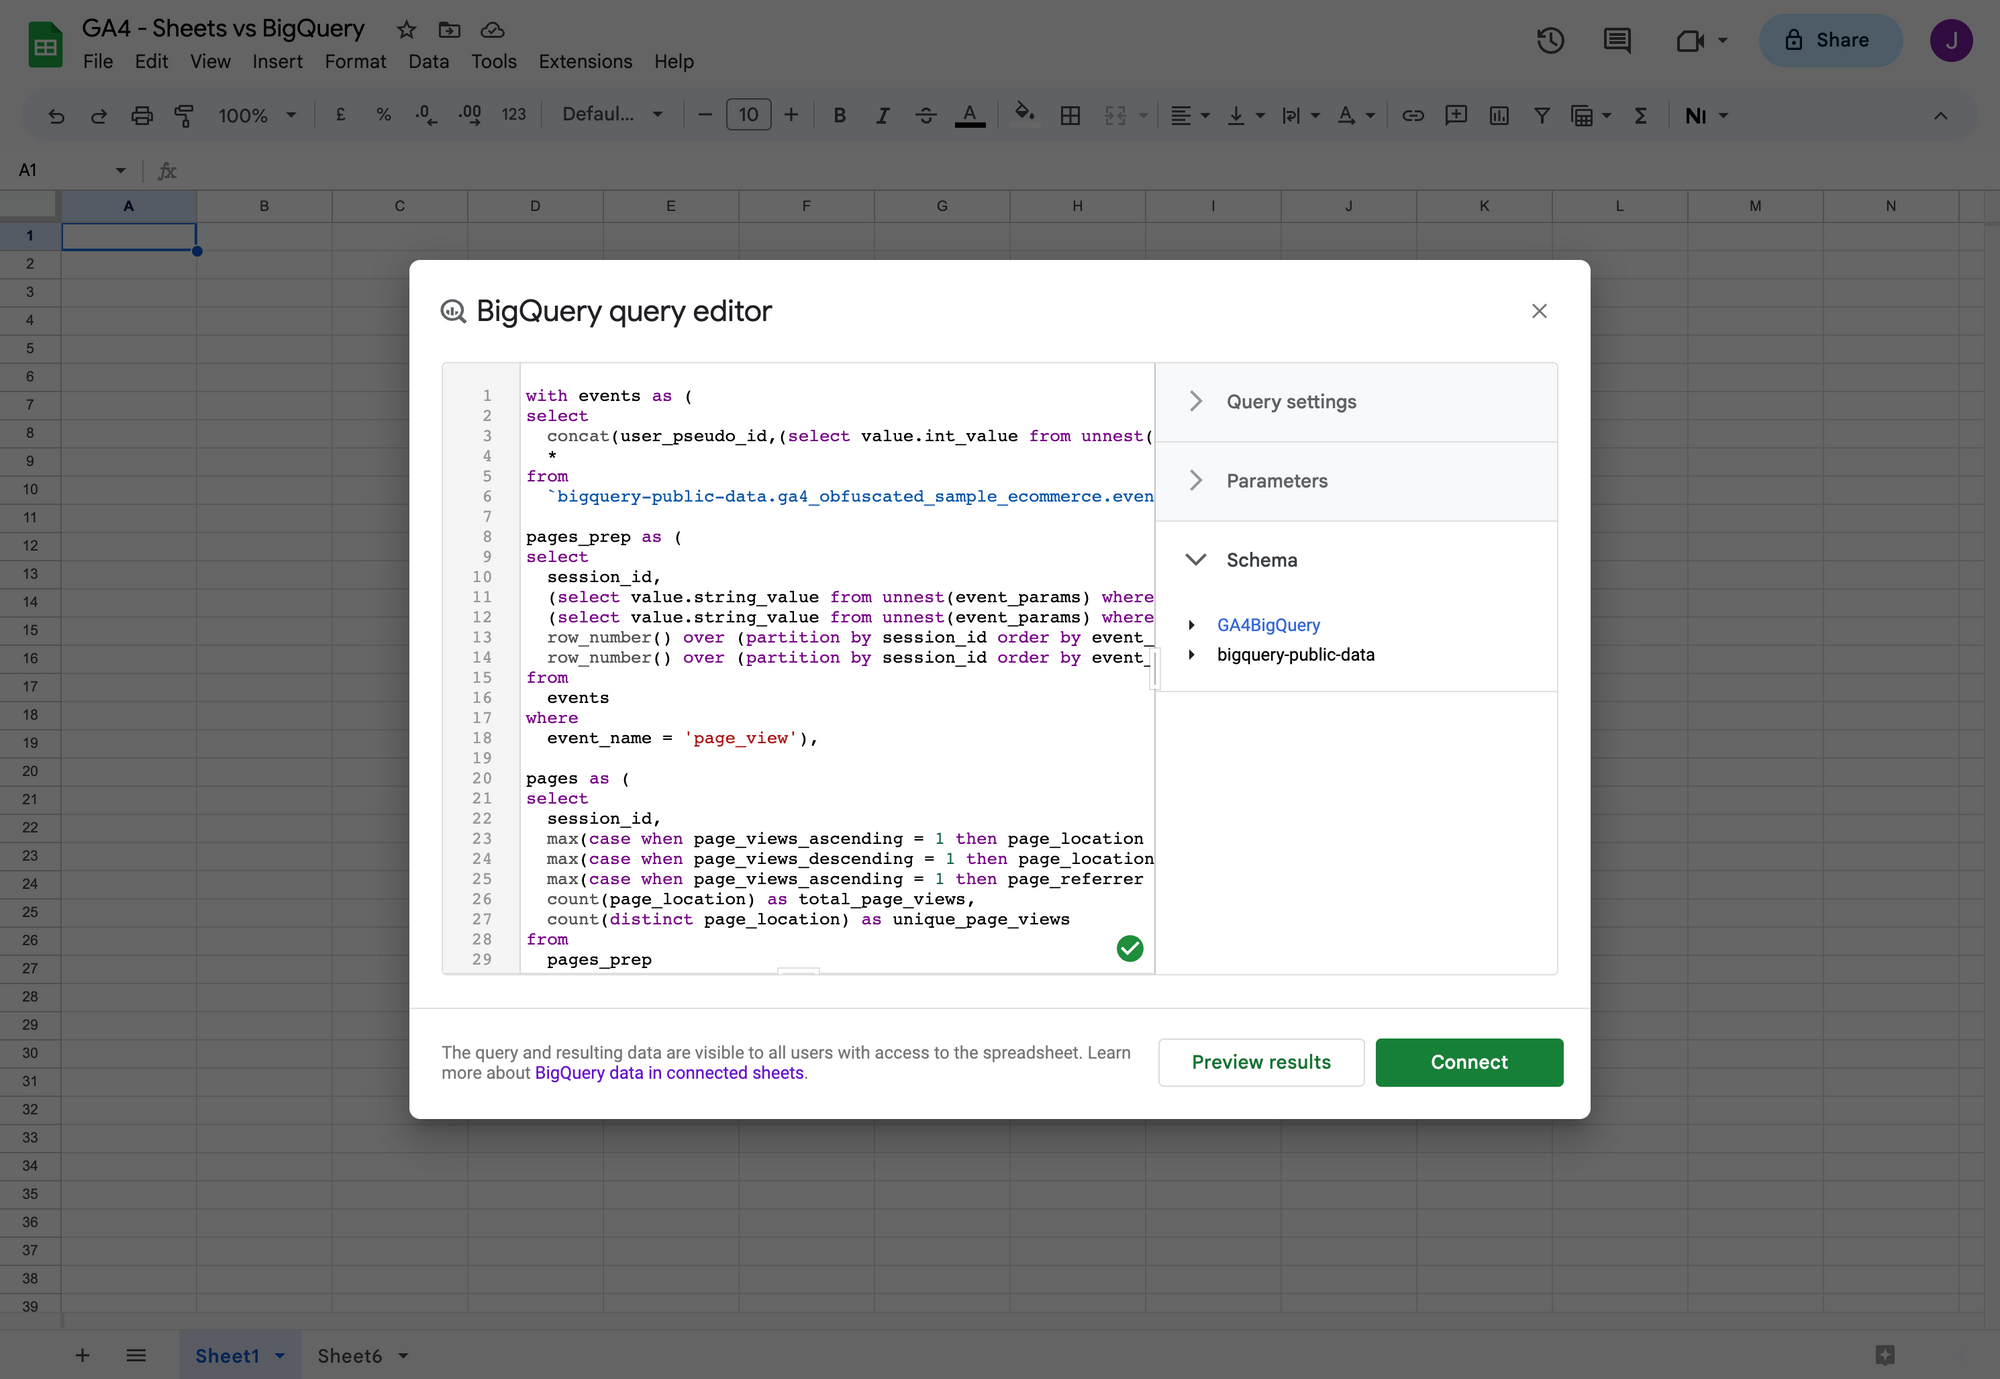Format as percent icon

(383, 115)
